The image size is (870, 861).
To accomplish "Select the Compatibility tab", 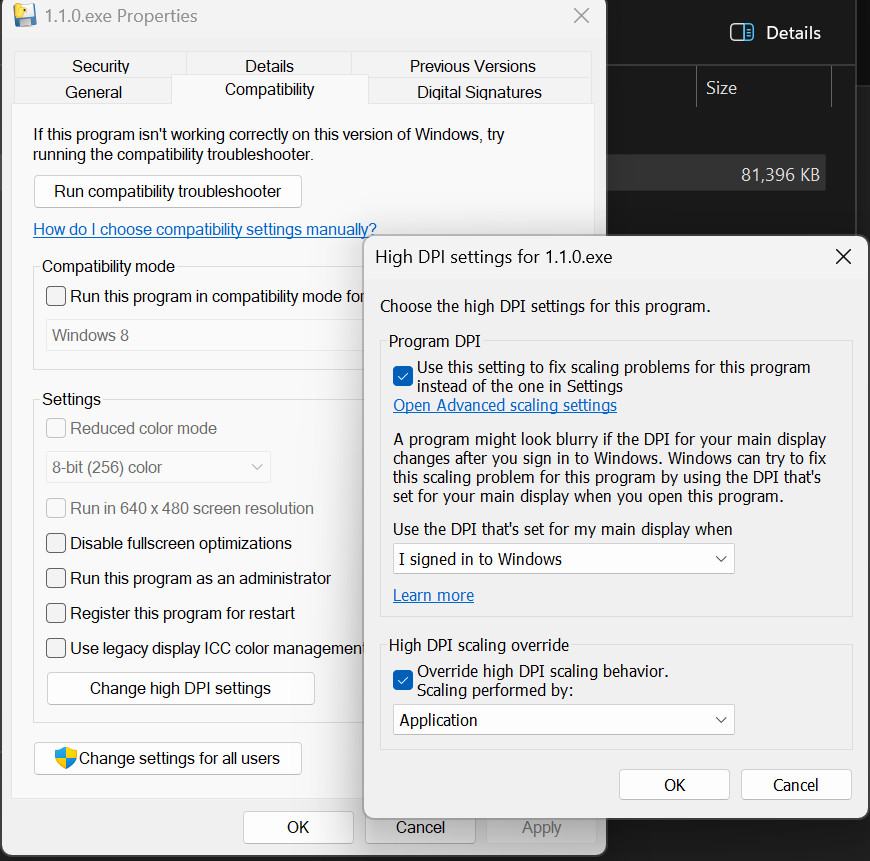I will click(x=270, y=90).
